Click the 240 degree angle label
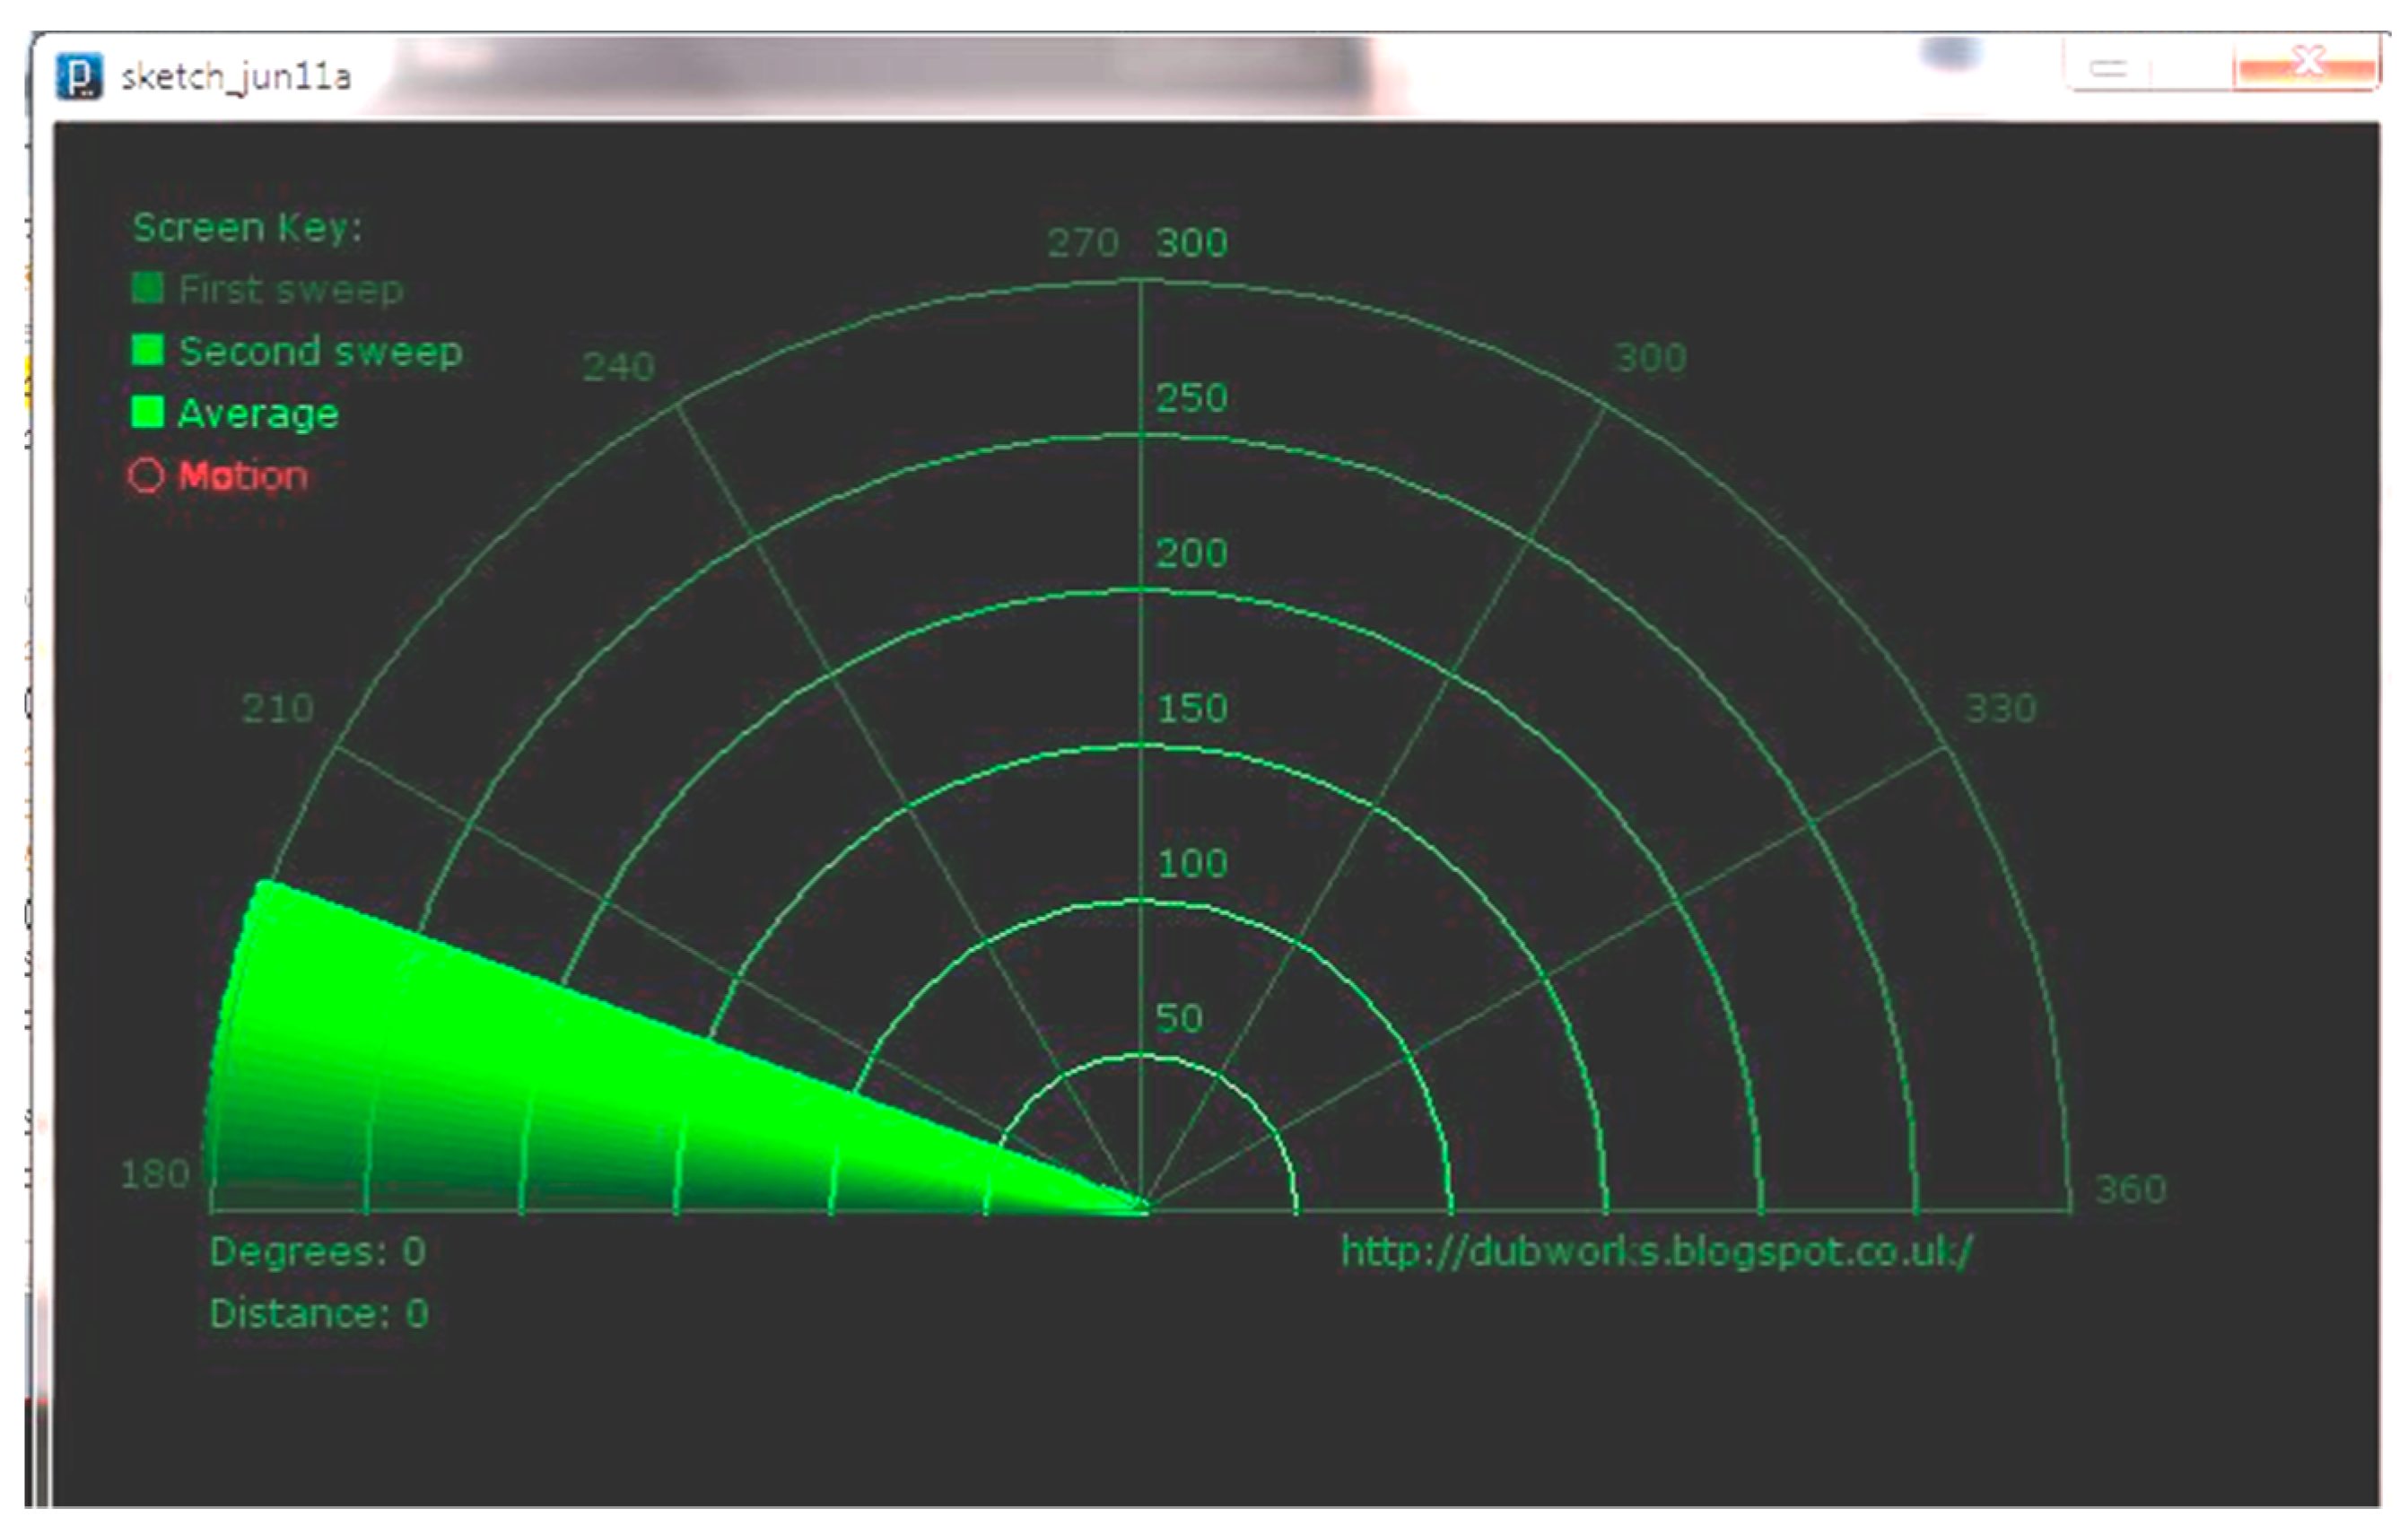 click(x=618, y=367)
